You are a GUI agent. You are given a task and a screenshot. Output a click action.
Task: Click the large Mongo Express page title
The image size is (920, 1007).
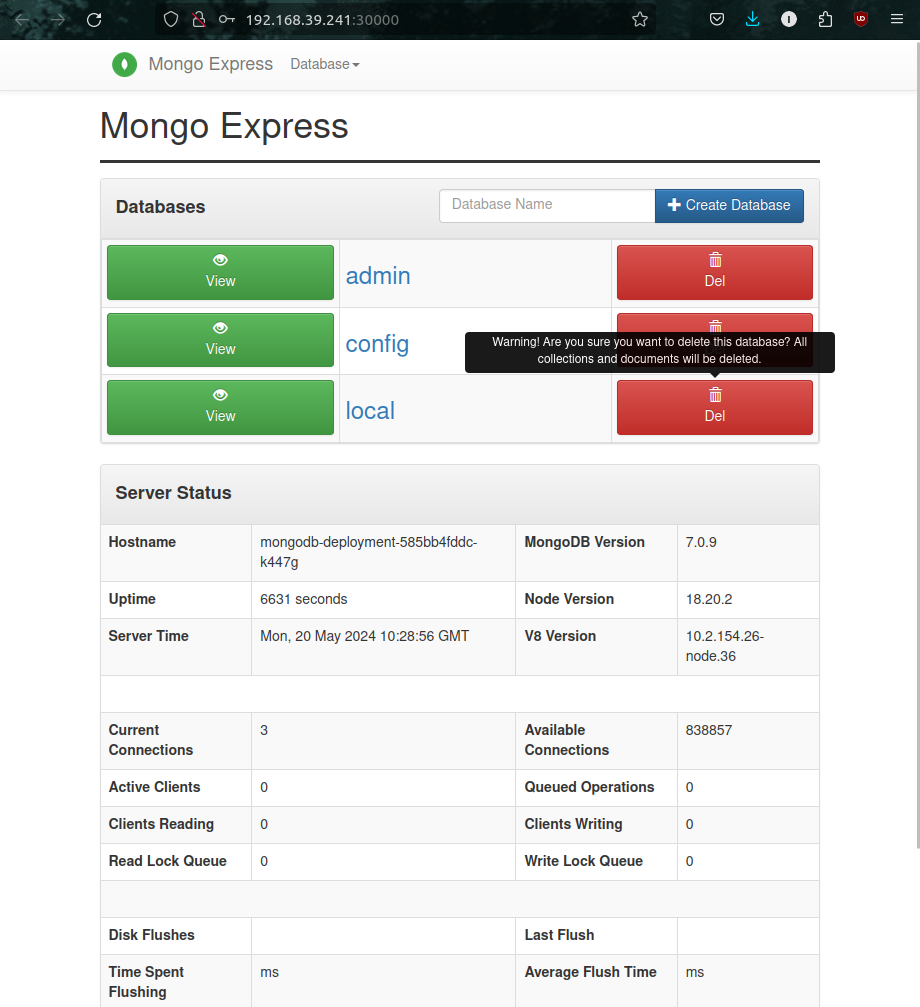pos(224,126)
